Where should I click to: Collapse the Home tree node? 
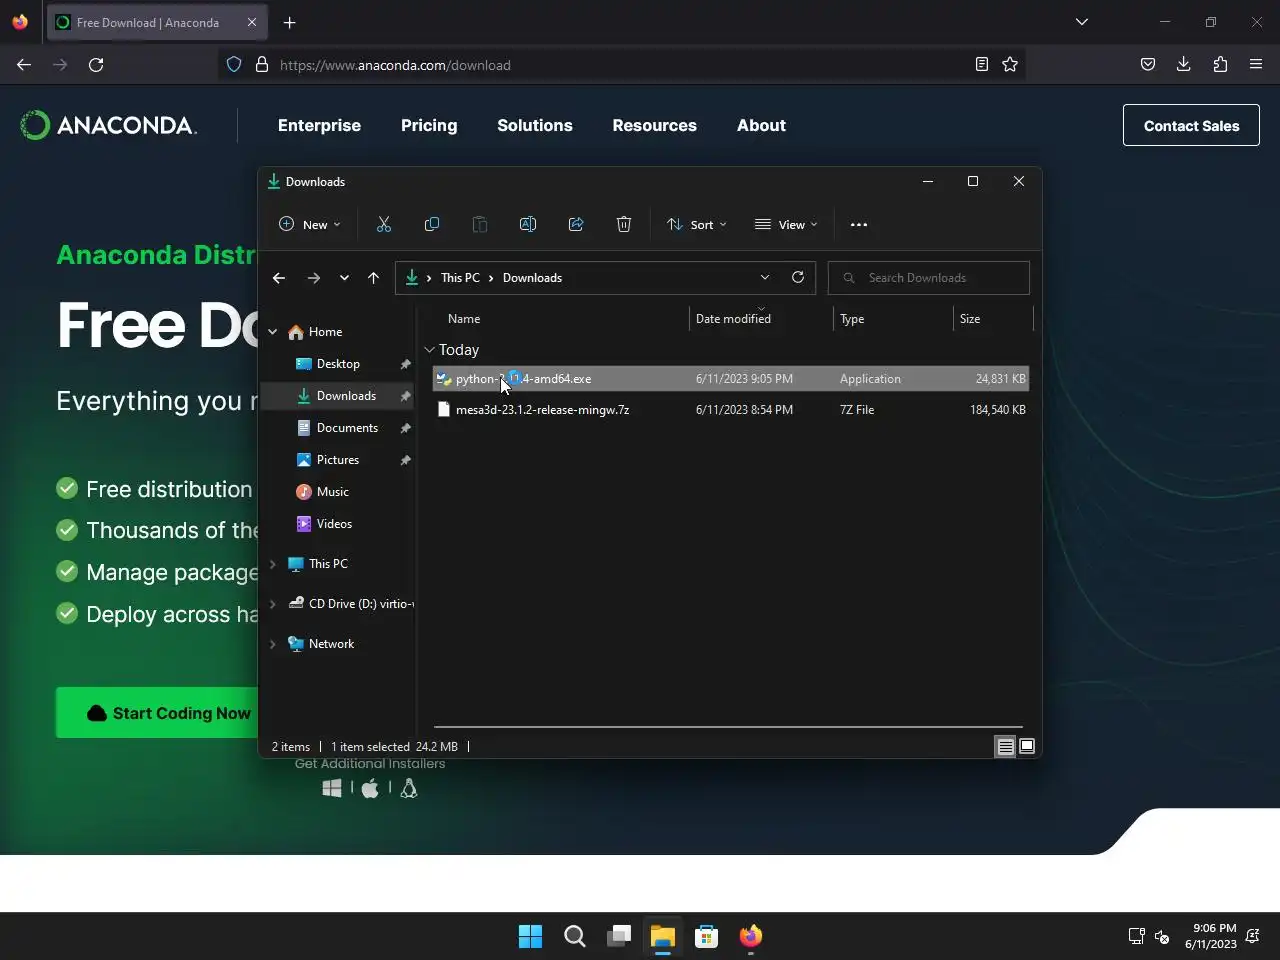click(273, 332)
